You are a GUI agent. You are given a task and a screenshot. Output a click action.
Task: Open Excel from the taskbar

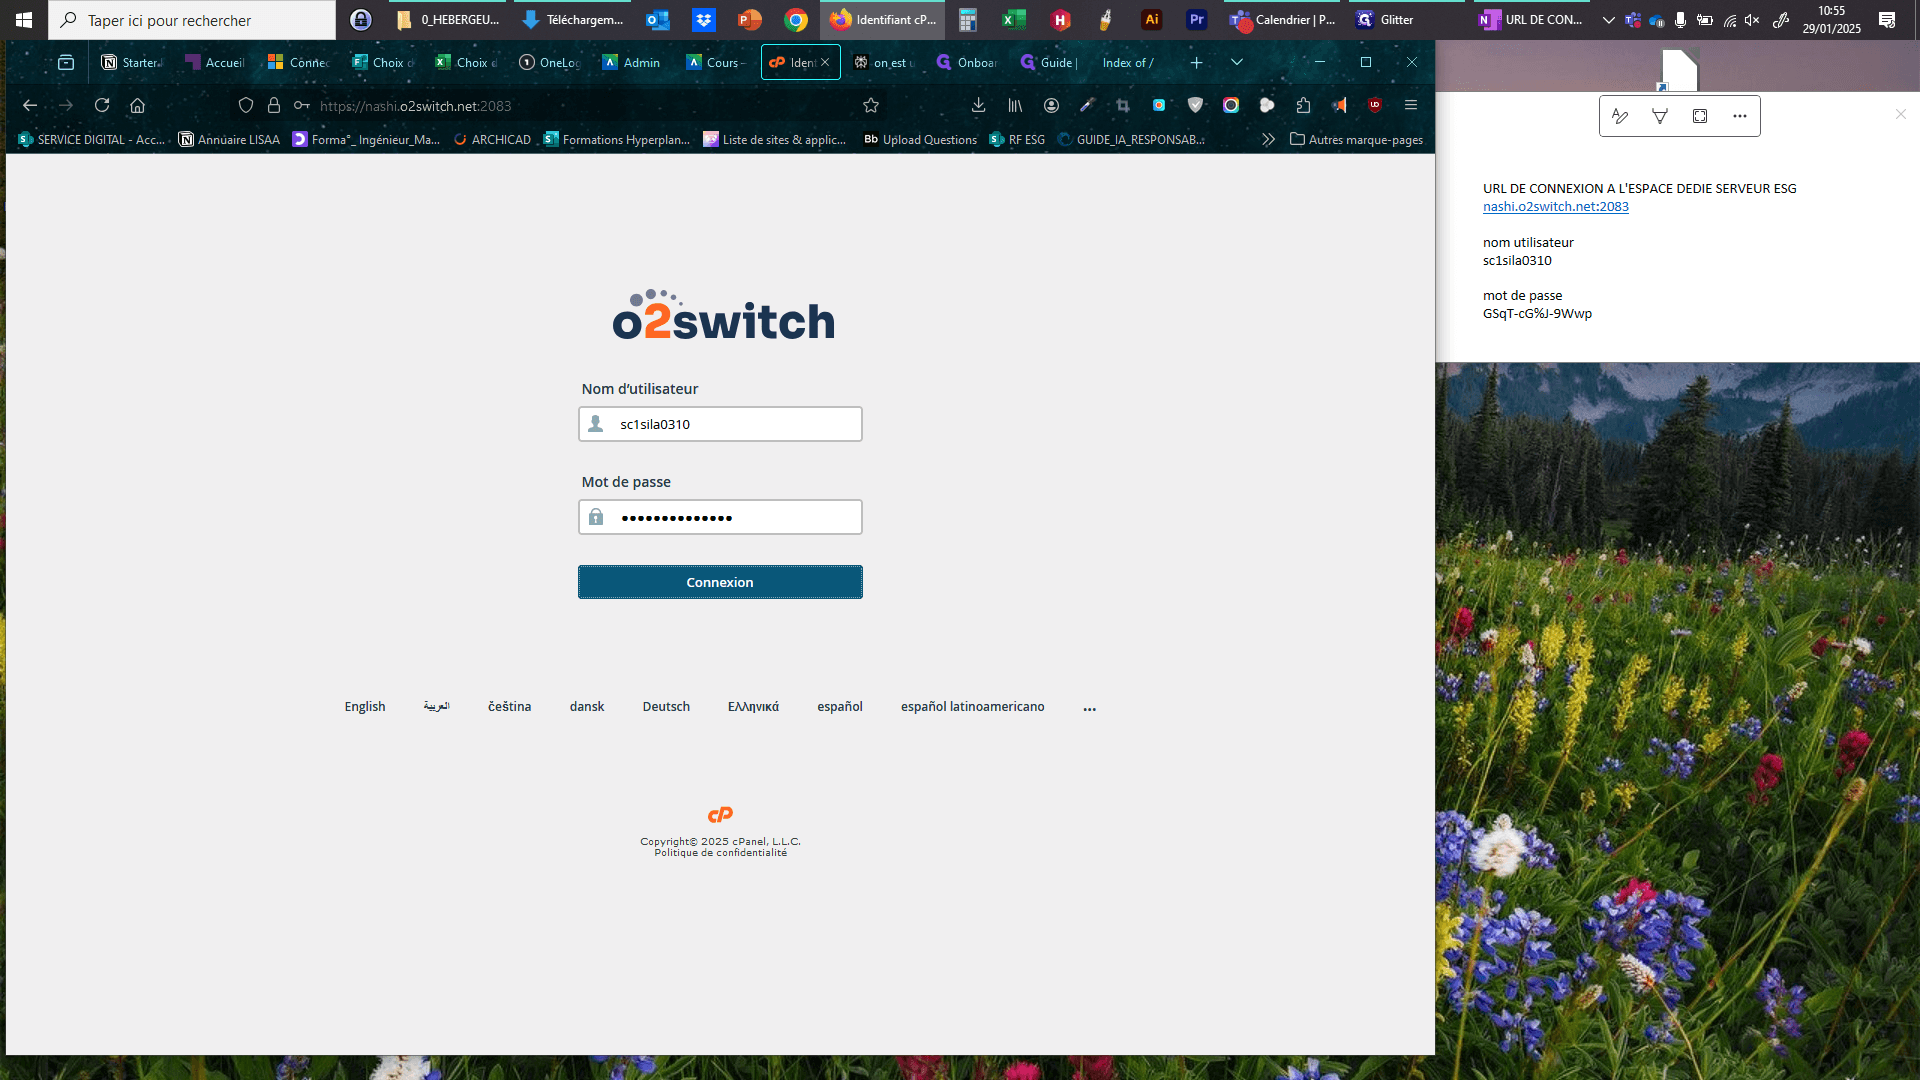tap(1014, 20)
